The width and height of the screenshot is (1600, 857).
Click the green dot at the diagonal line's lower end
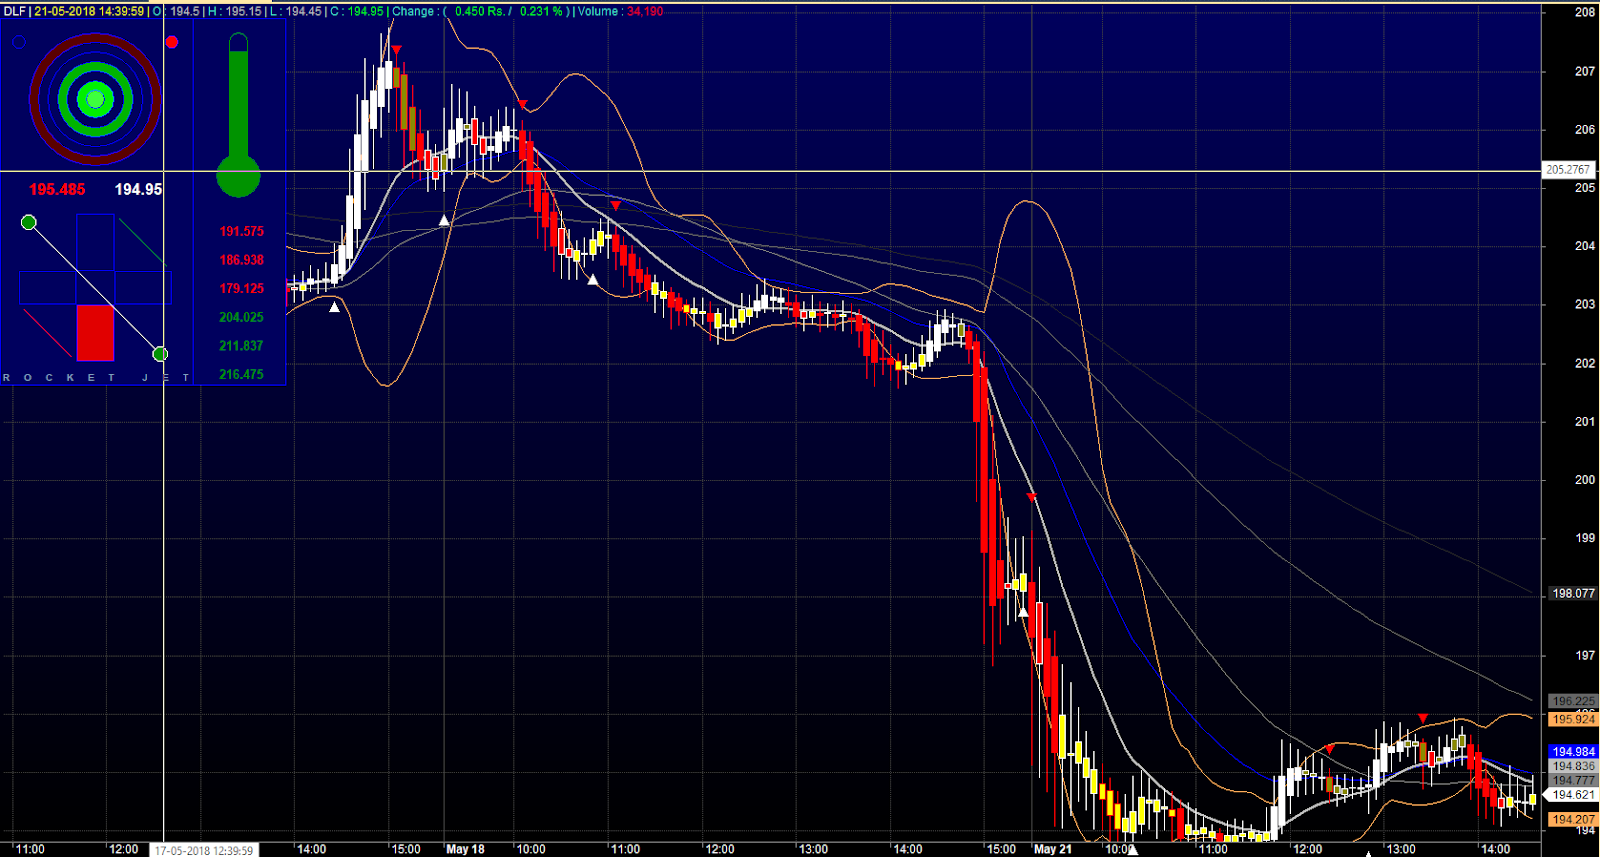160,354
